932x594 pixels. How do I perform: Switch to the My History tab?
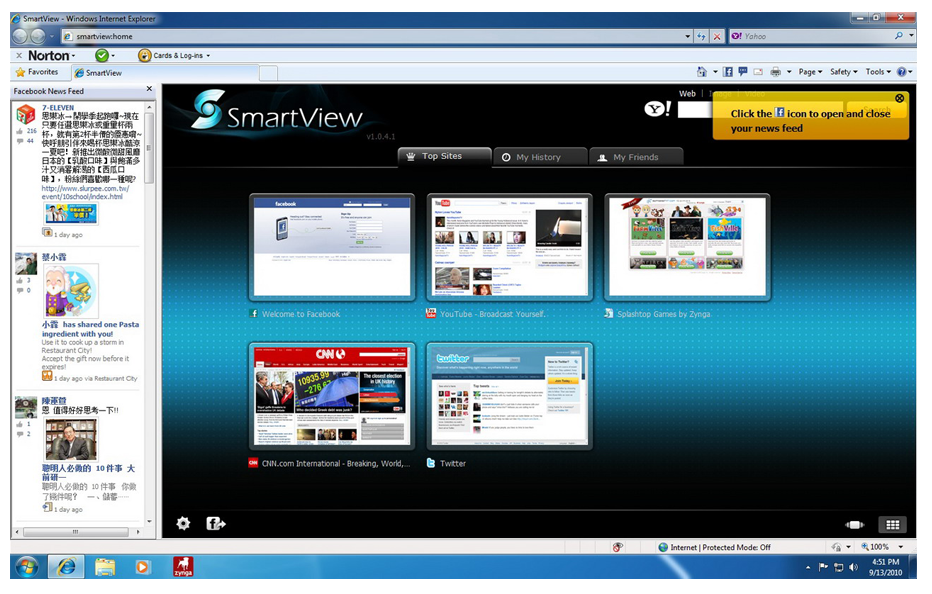(540, 156)
